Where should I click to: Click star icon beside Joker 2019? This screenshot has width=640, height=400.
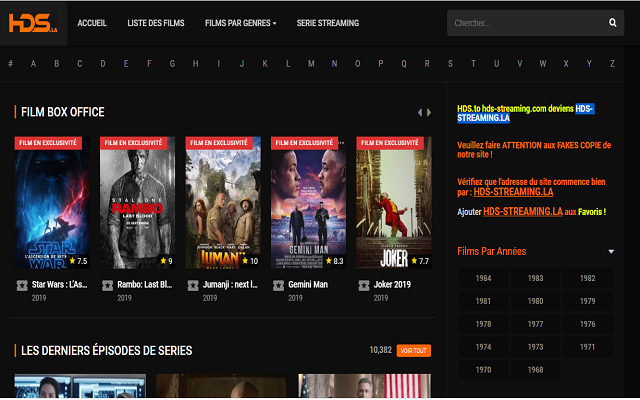[364, 285]
